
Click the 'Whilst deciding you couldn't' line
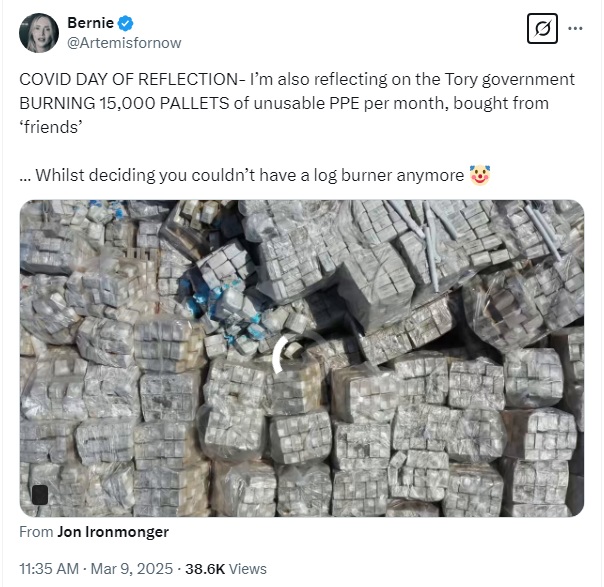(139, 175)
